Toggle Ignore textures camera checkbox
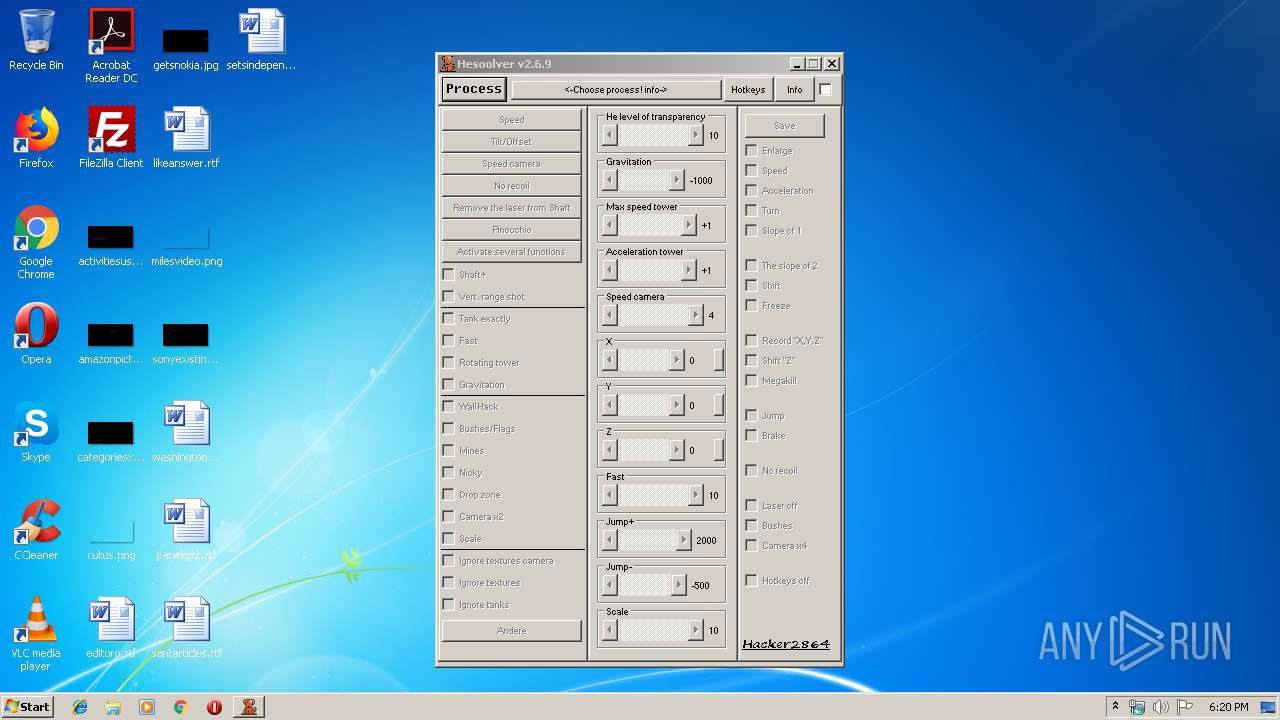The height and width of the screenshot is (720, 1280). (x=448, y=560)
